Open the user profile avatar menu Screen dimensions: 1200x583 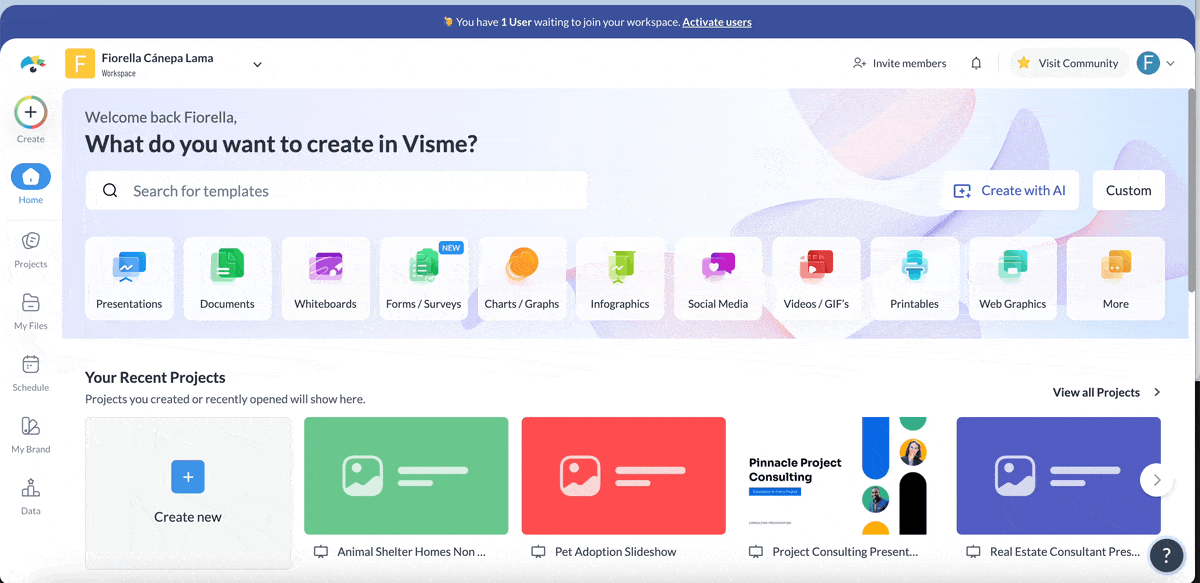tap(1155, 63)
